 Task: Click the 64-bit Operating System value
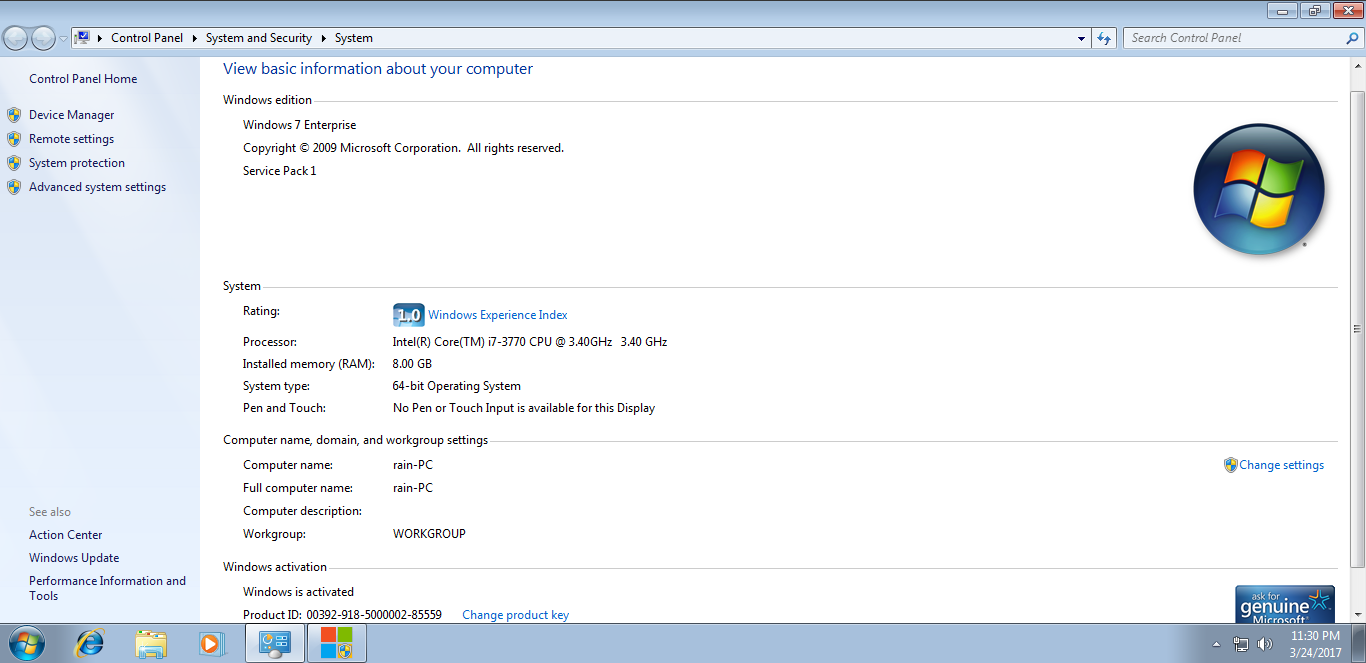click(x=457, y=386)
